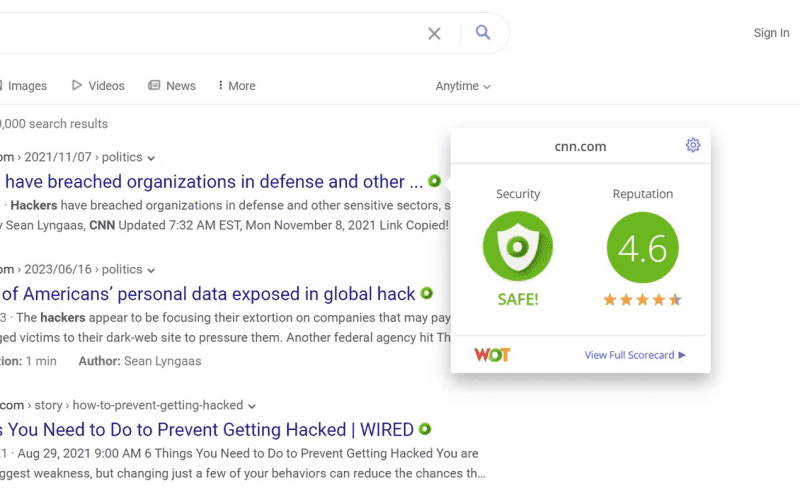The height and width of the screenshot is (500, 800).
Task: Click the green 4.6 reputation circle
Action: point(643,248)
